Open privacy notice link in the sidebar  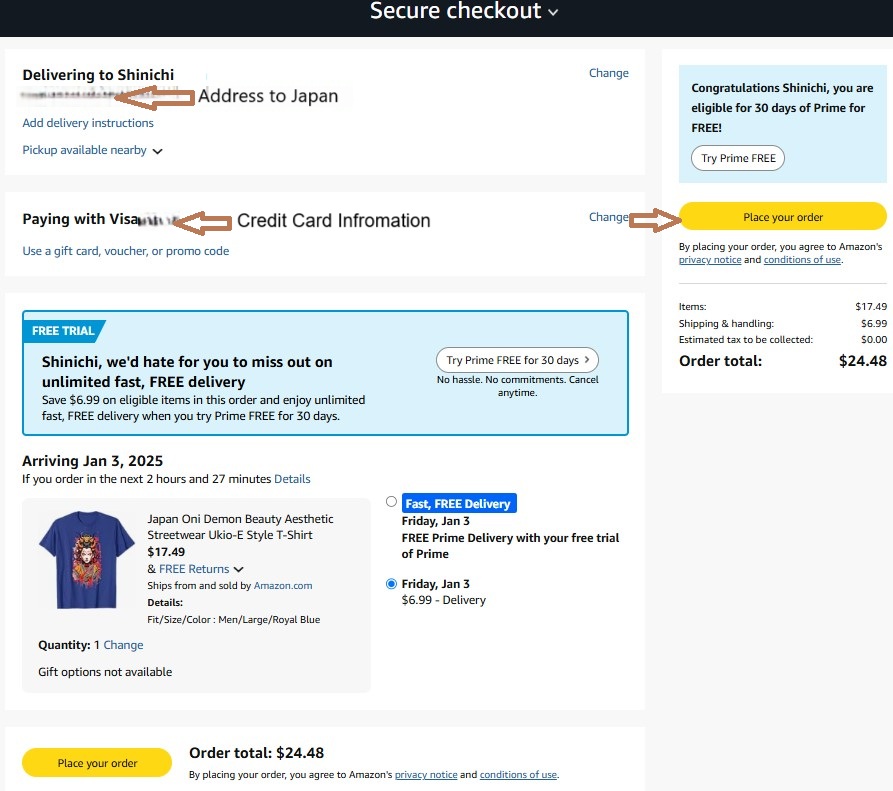710,260
